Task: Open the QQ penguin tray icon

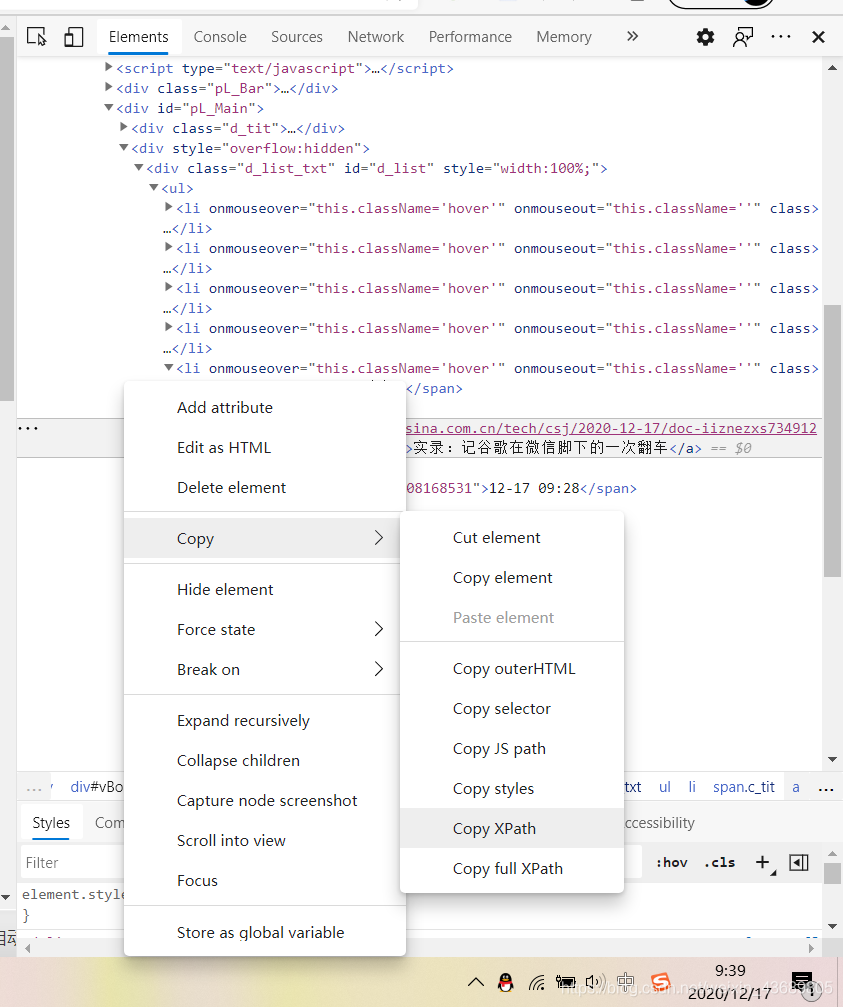Action: tap(506, 982)
